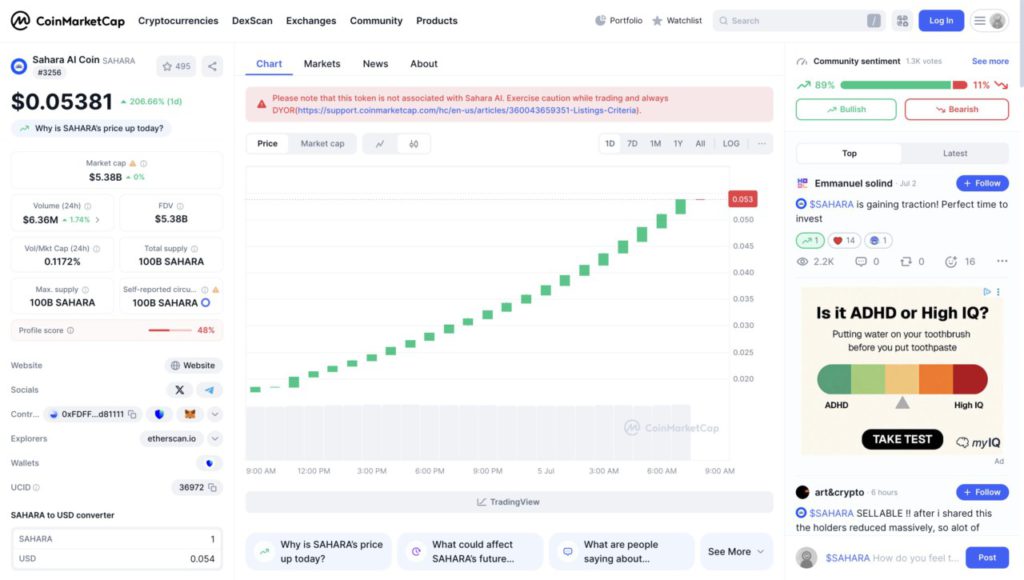Show Latest community posts

point(955,153)
